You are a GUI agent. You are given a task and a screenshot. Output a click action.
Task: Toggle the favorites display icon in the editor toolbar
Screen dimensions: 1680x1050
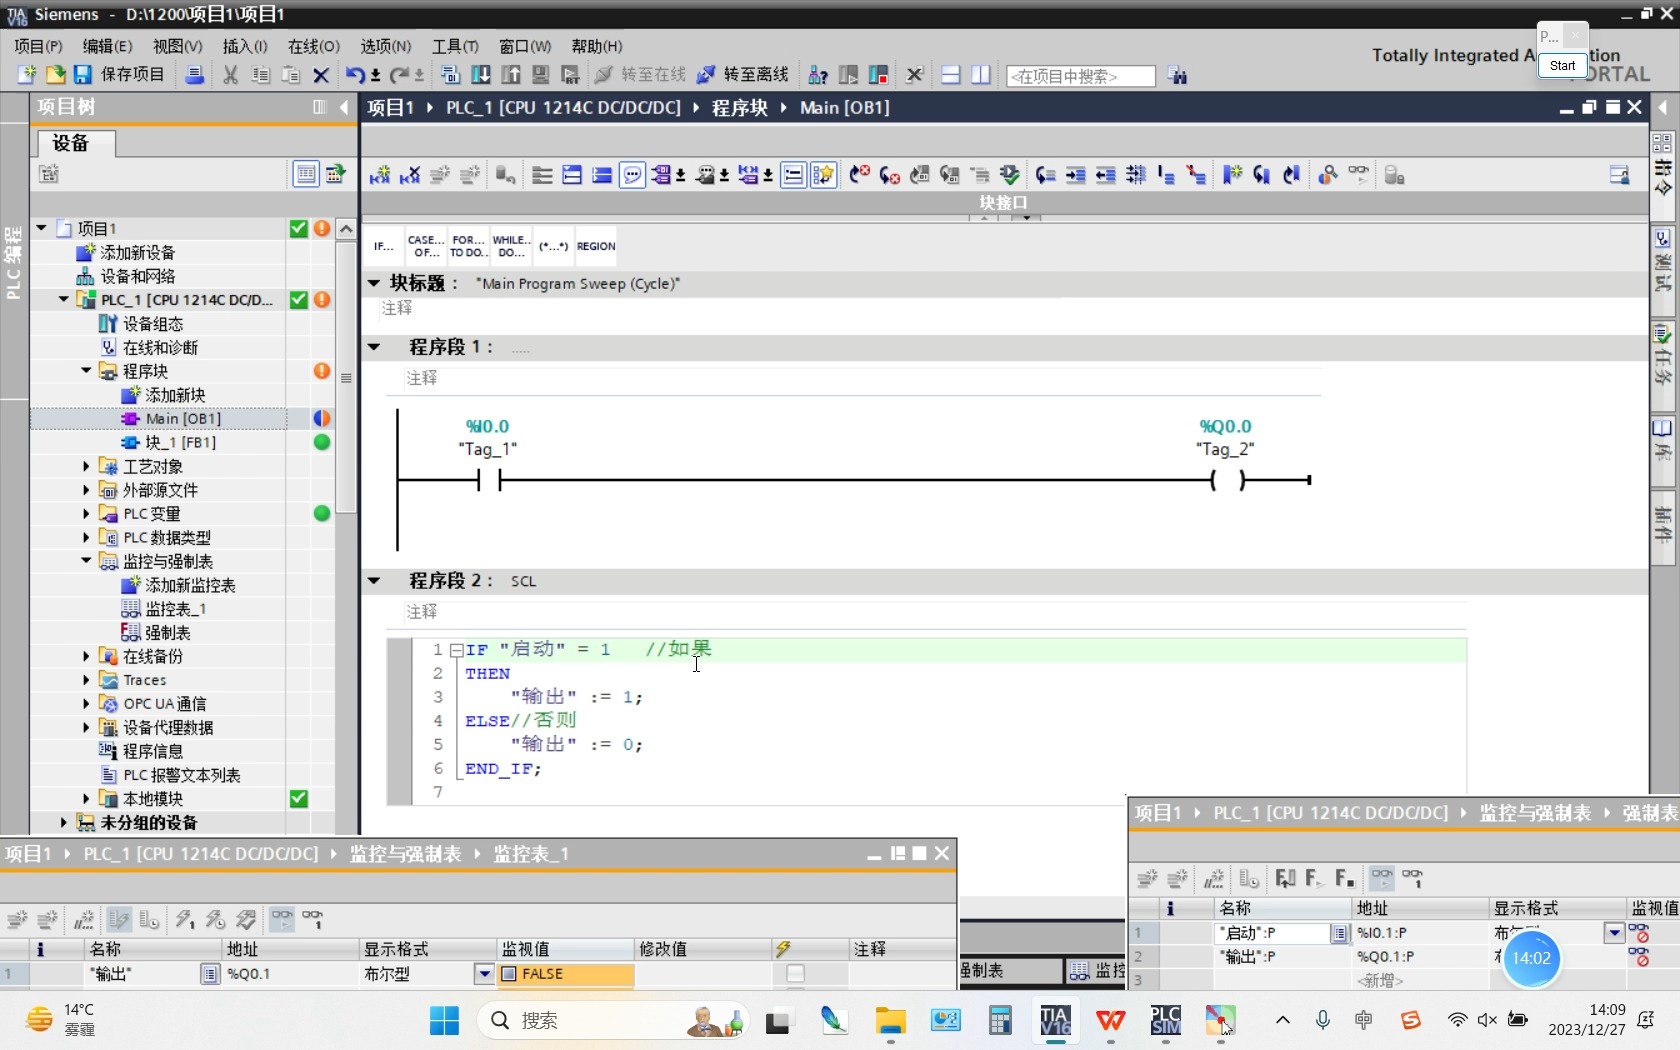click(823, 175)
